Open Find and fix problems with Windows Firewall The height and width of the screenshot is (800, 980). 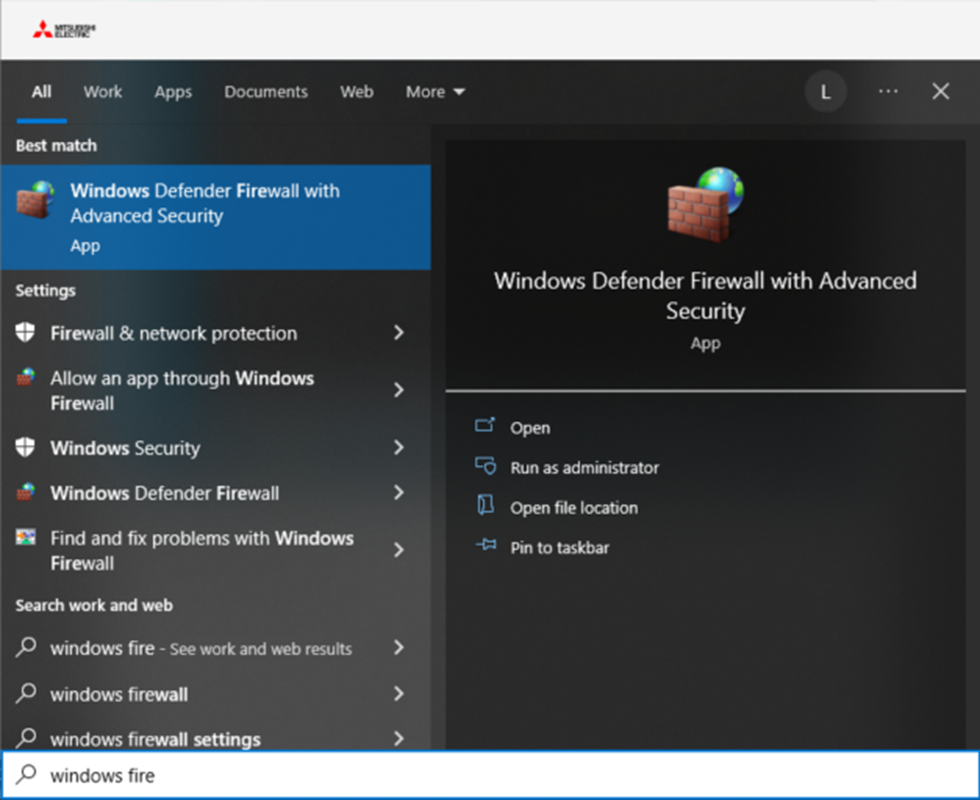[216, 550]
